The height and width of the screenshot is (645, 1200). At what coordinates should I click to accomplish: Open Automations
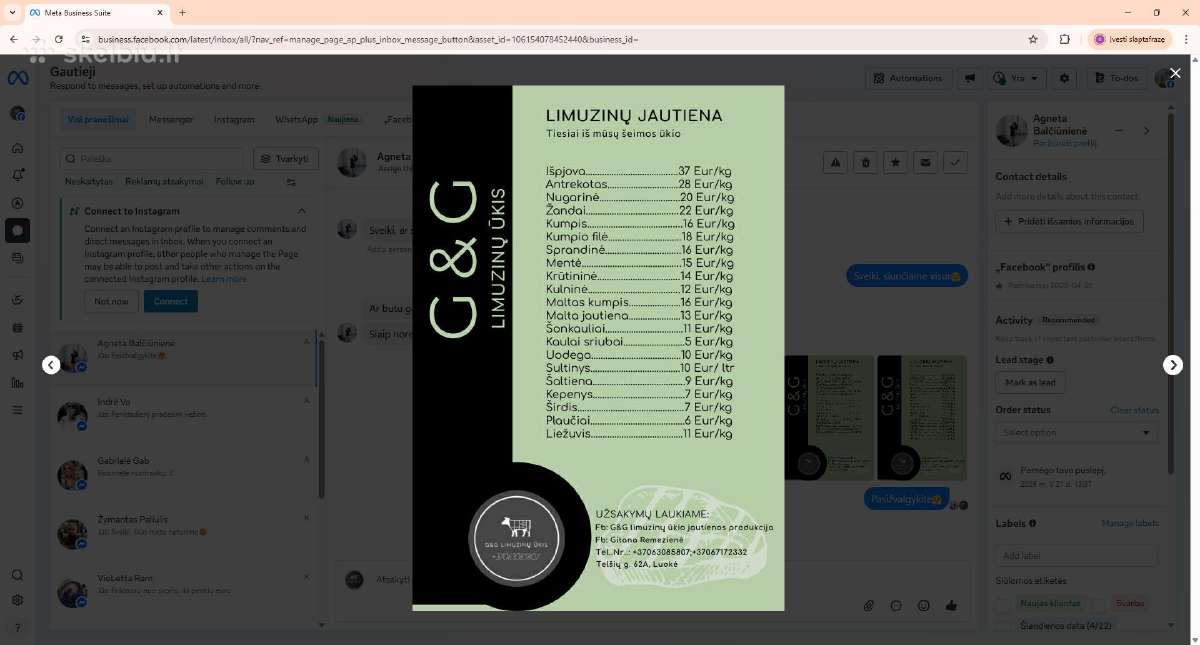click(908, 78)
